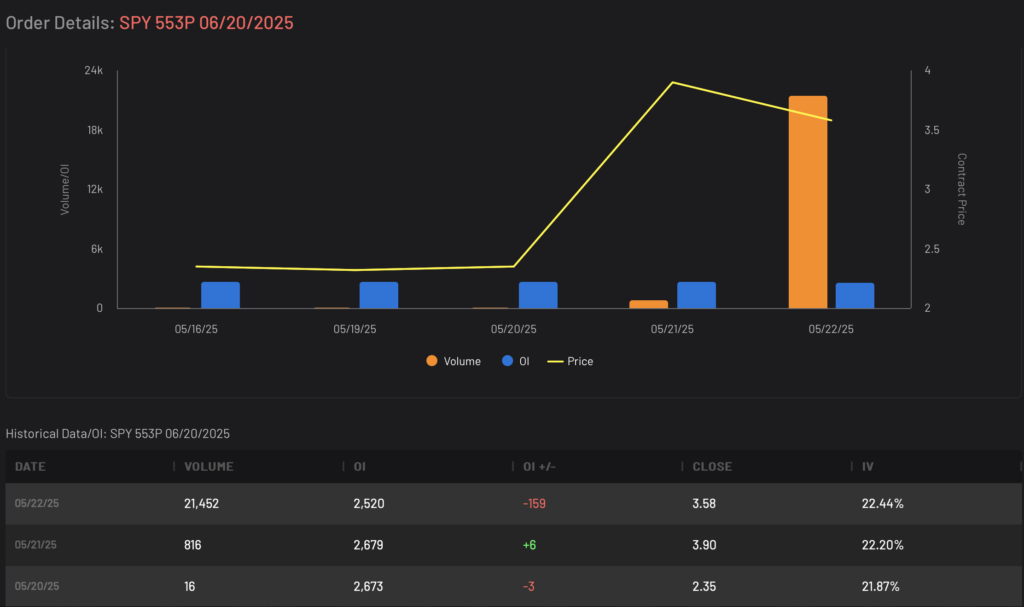This screenshot has width=1024, height=607.
Task: Click the orange Volume bar for 05/22/25
Action: click(x=808, y=202)
